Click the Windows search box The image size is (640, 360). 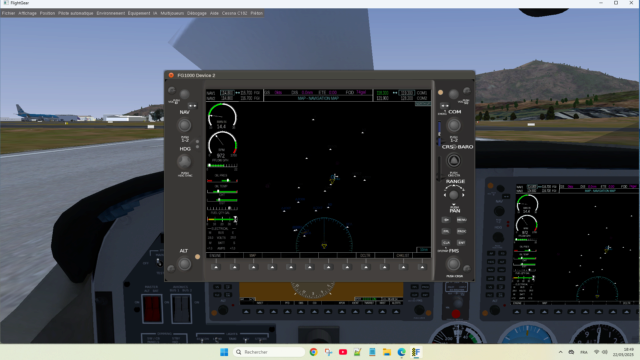click(x=269, y=352)
